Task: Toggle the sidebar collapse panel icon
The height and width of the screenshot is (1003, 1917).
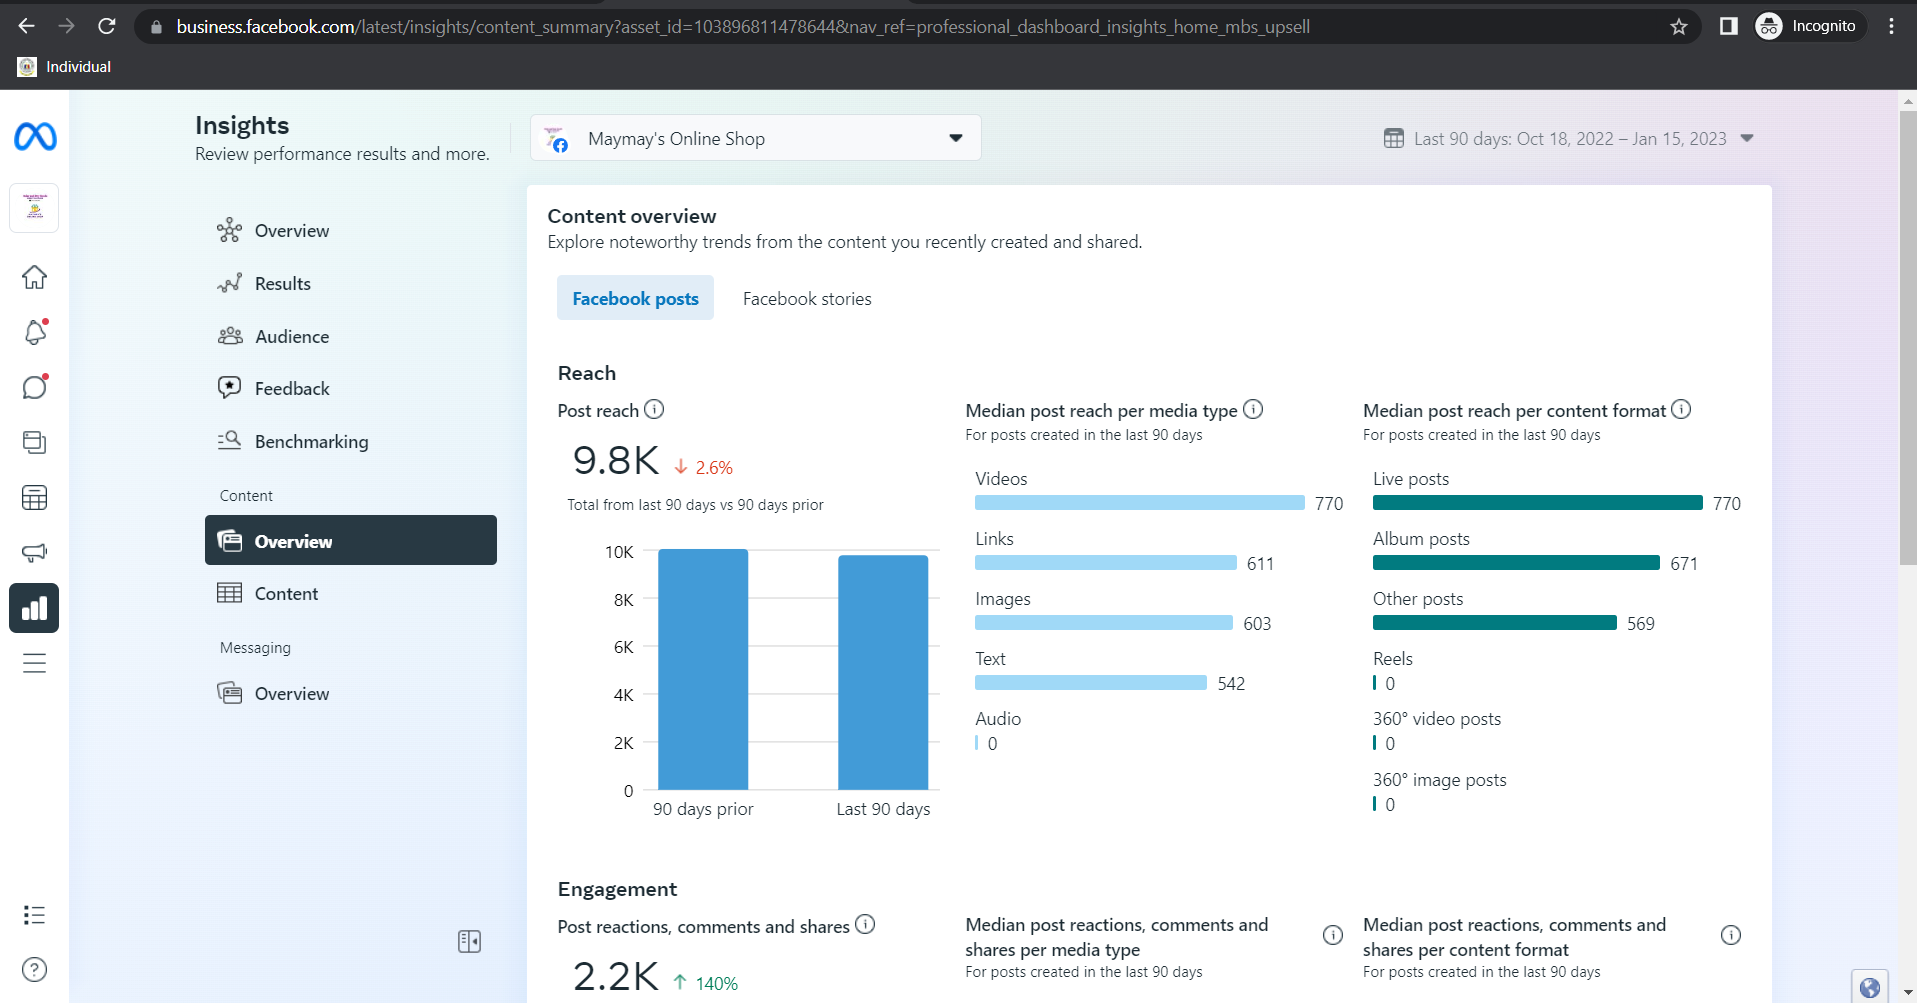Action: tap(469, 941)
